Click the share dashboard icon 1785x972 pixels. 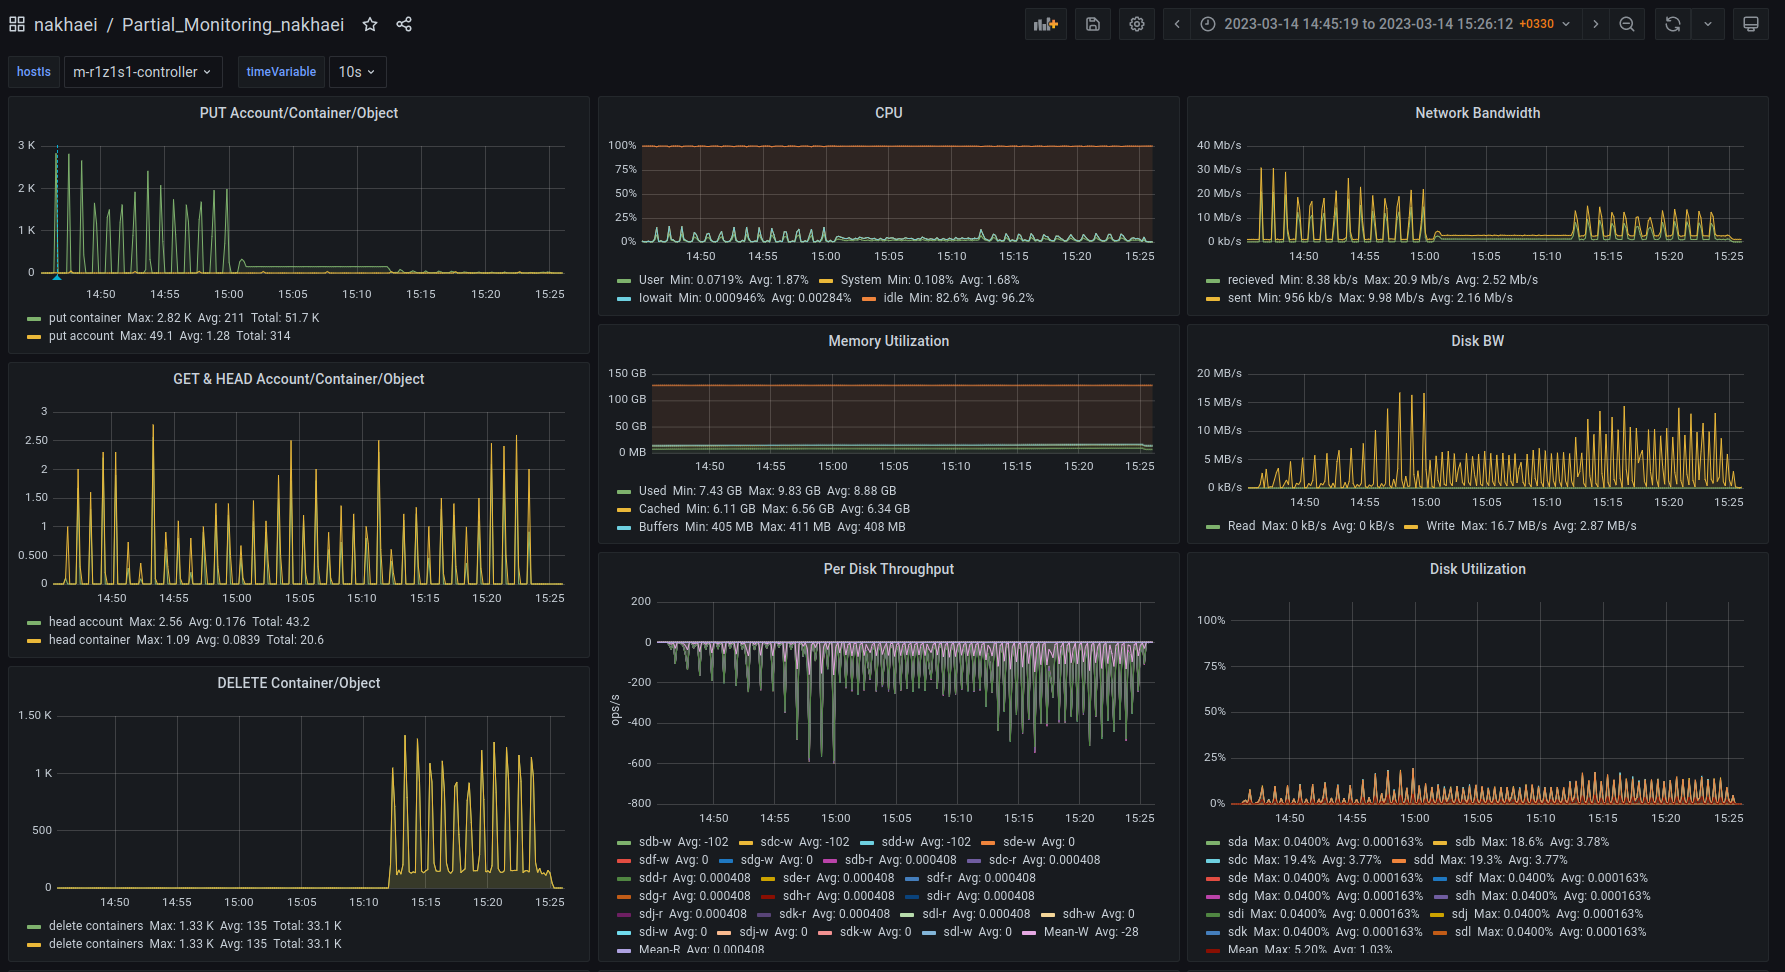[404, 24]
